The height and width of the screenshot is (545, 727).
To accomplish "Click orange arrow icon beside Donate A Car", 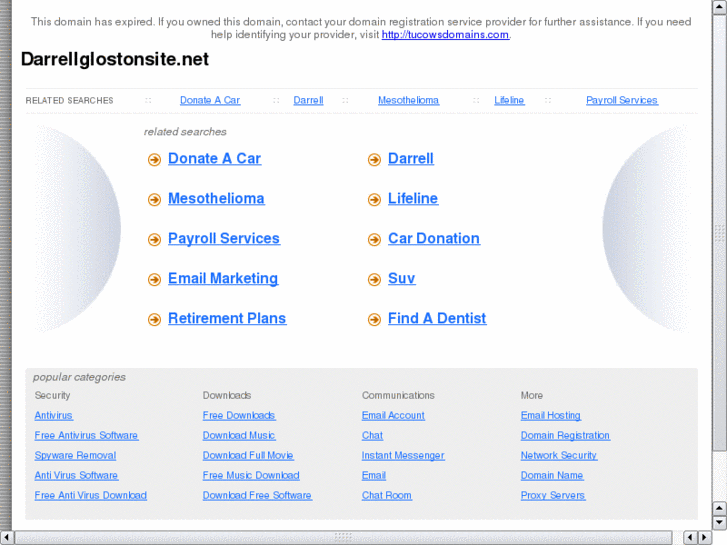I will (x=154, y=160).
